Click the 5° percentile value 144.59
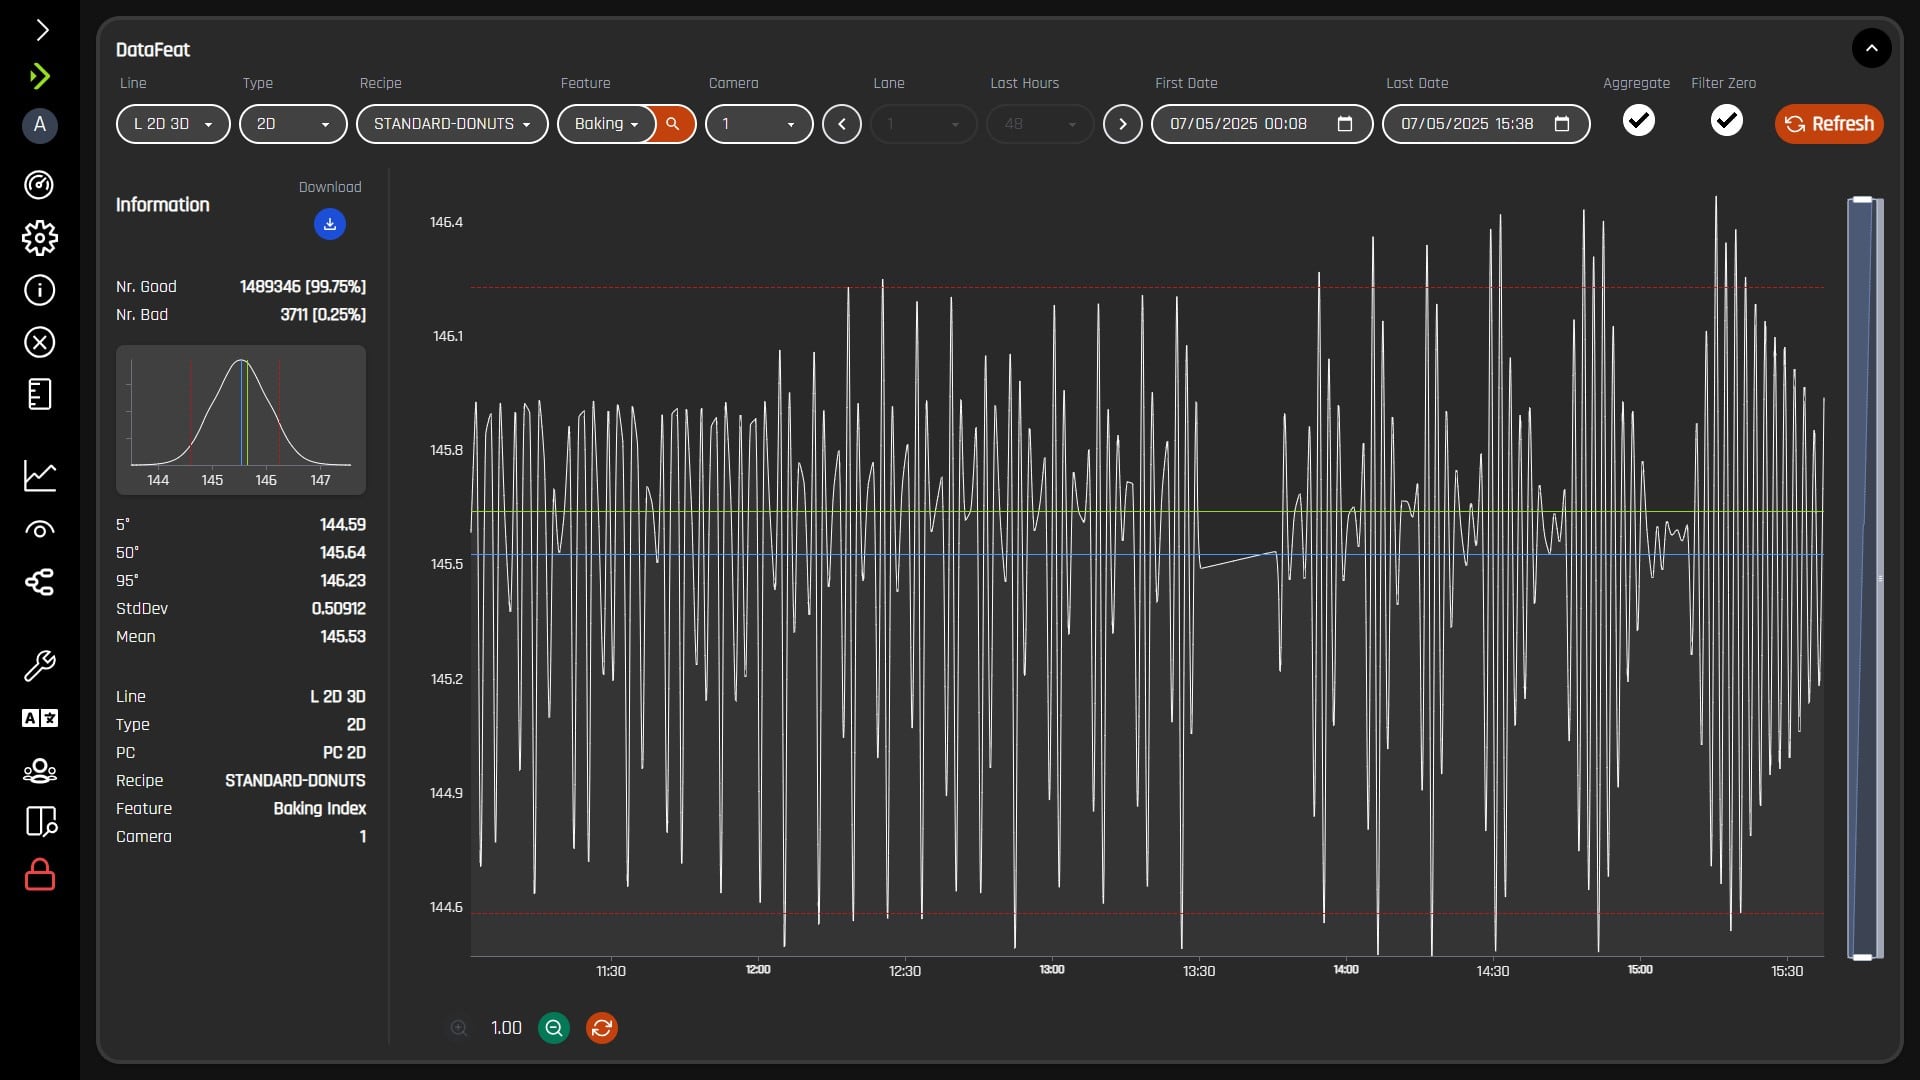 [343, 525]
